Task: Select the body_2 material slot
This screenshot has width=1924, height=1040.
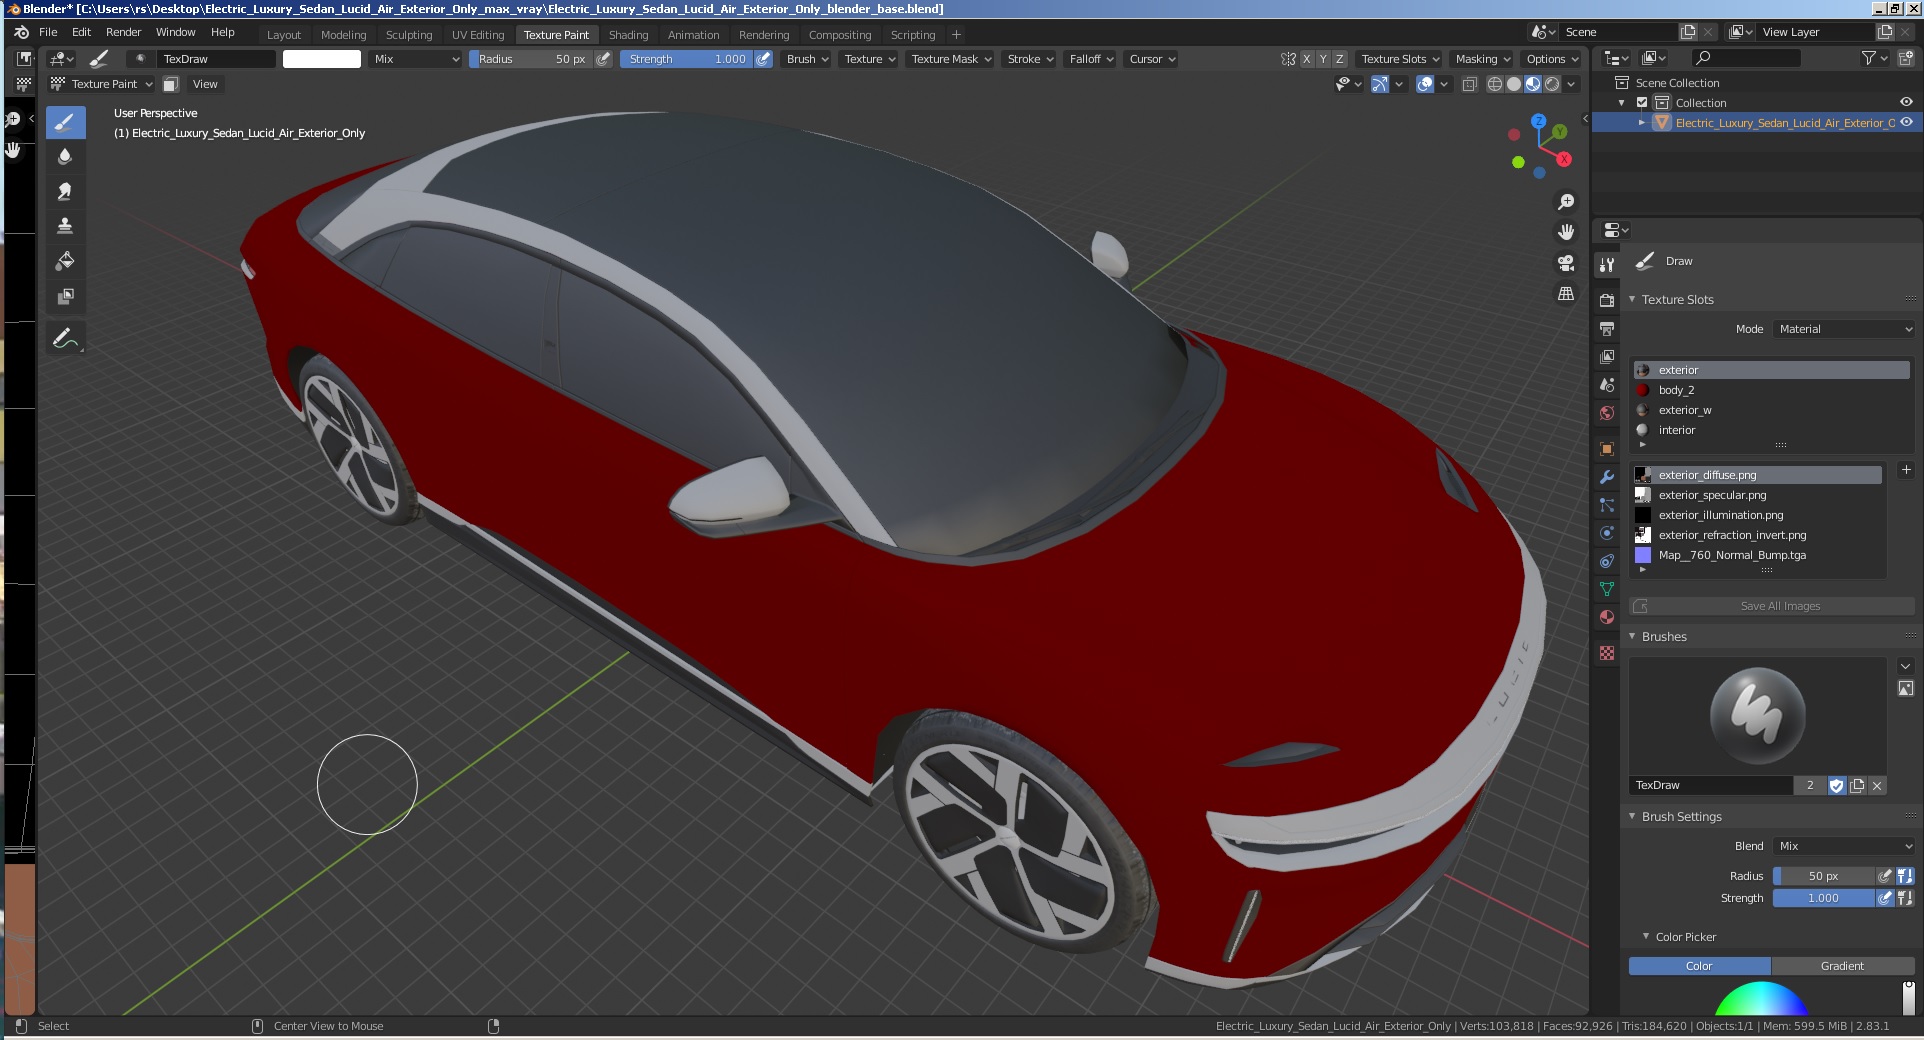Action: pyautogui.click(x=1771, y=390)
